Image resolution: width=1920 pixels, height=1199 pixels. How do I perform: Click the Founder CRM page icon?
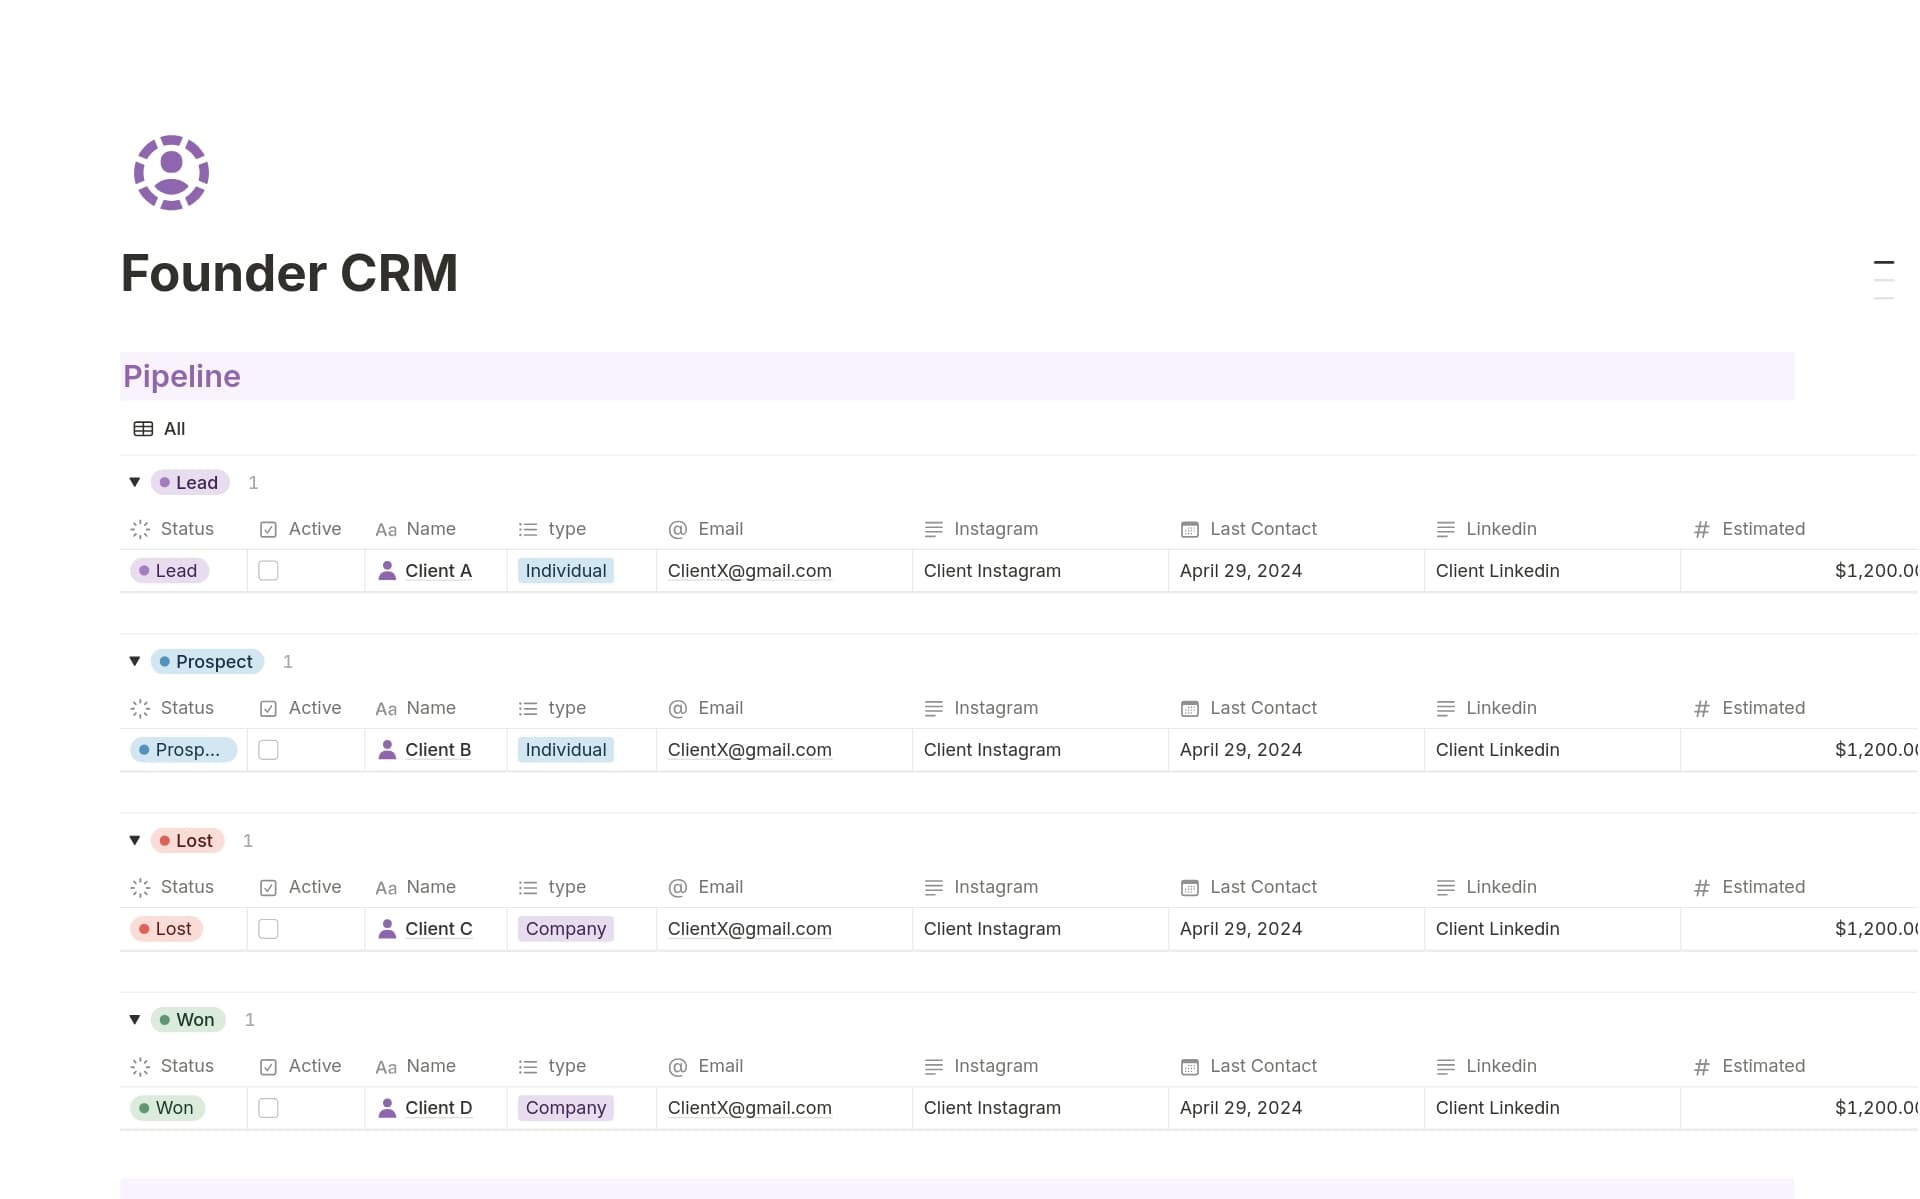[x=170, y=172]
